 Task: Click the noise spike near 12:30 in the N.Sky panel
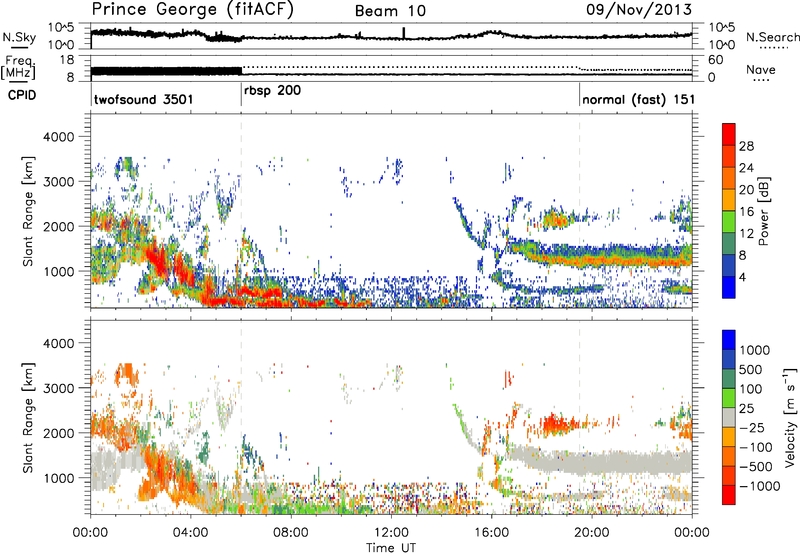point(404,33)
